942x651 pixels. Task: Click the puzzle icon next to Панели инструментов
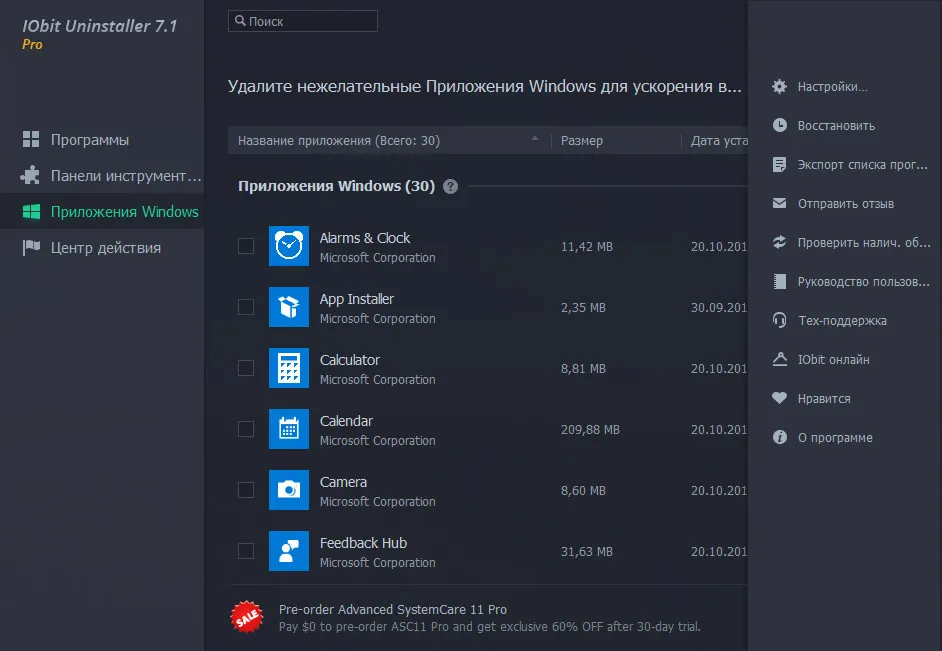coord(30,175)
